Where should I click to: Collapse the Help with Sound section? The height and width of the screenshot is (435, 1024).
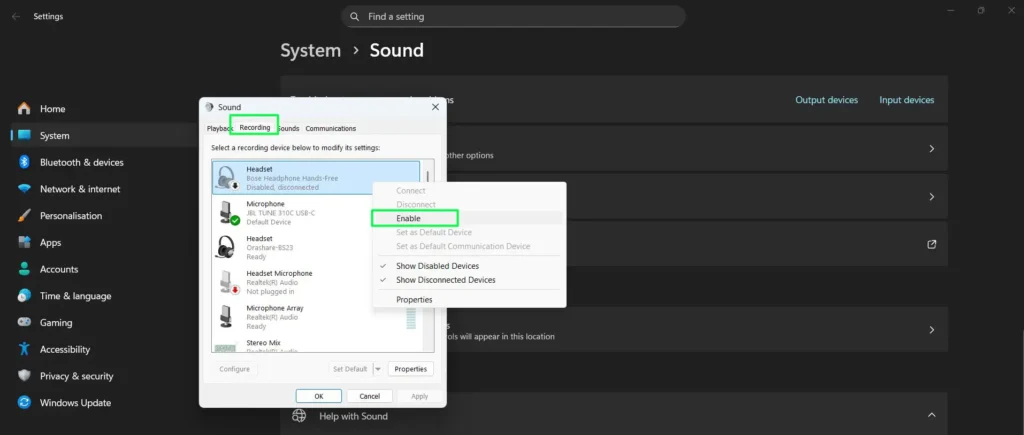pos(932,415)
